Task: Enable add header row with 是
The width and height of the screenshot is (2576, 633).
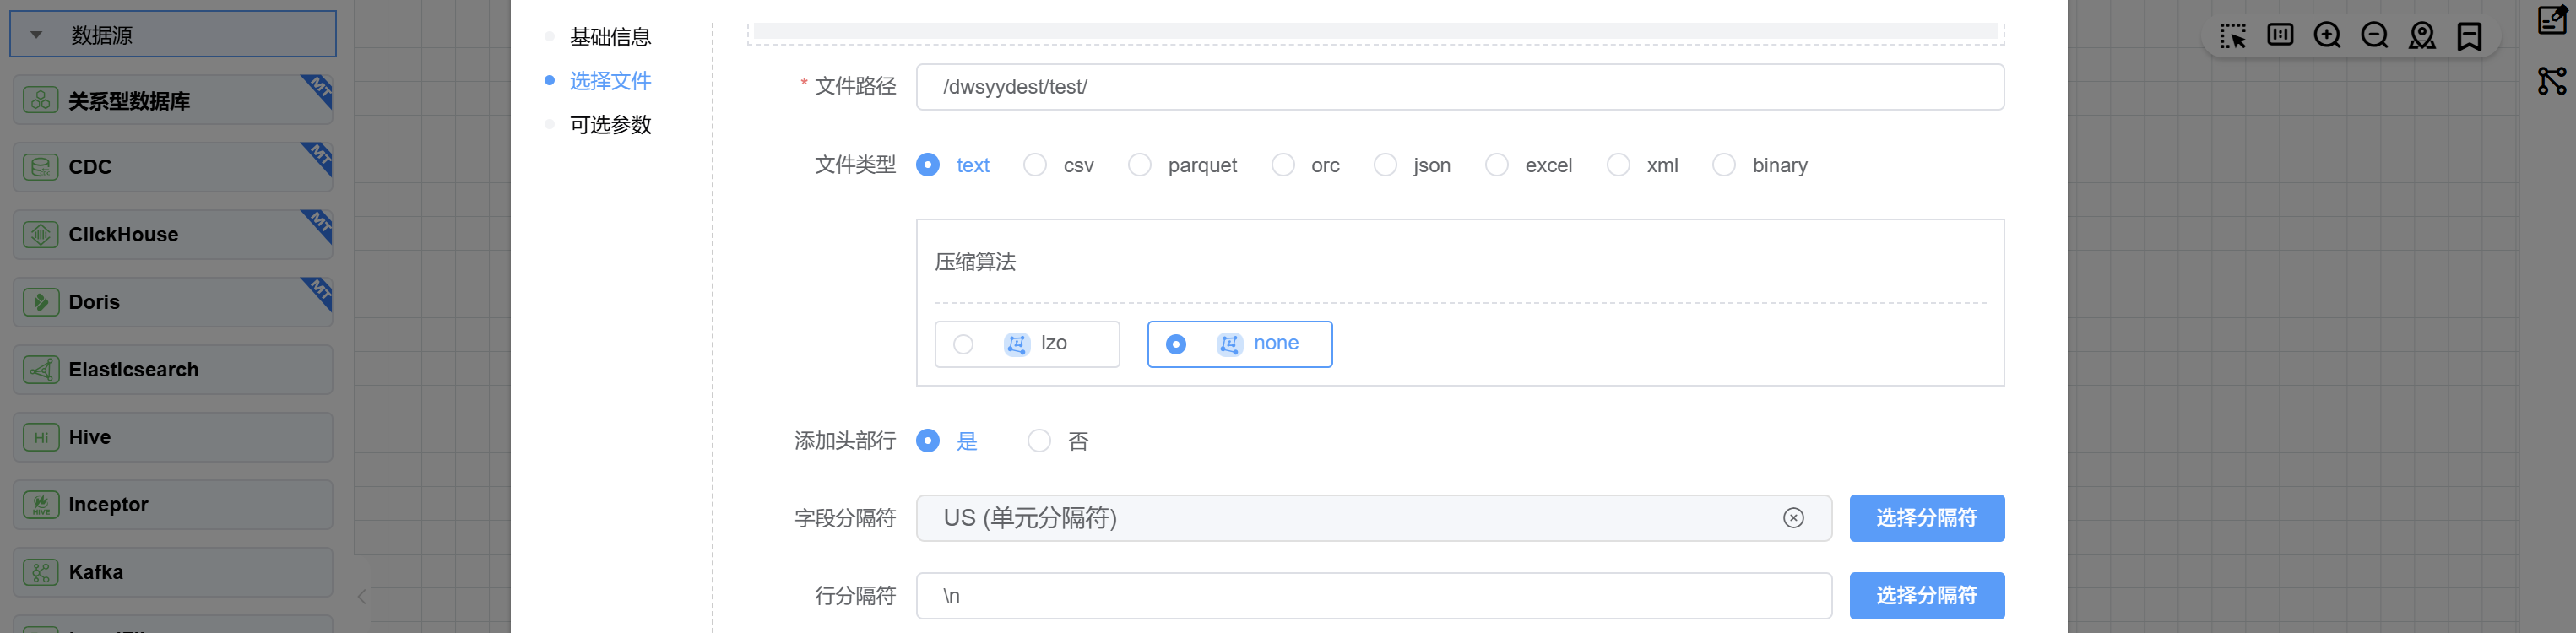Action: pyautogui.click(x=928, y=441)
